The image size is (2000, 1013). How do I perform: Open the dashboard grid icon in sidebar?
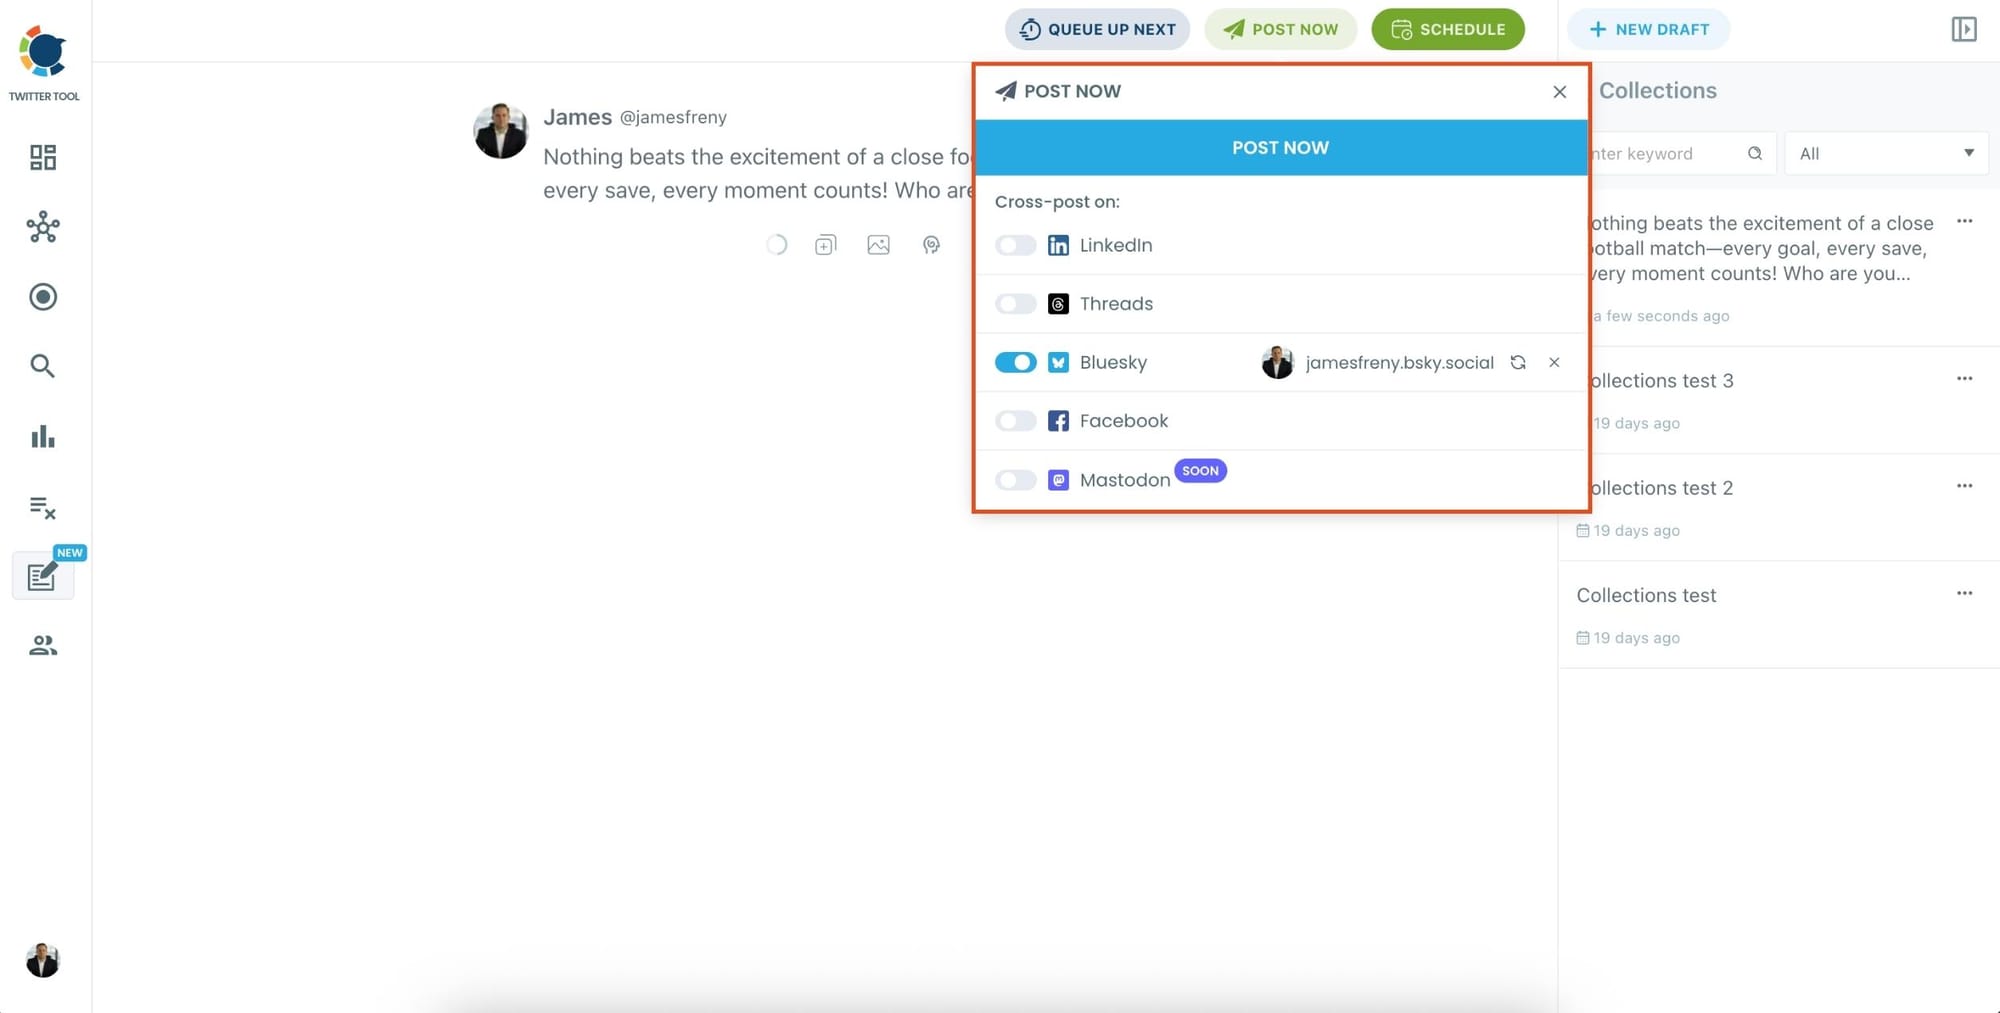coord(43,157)
